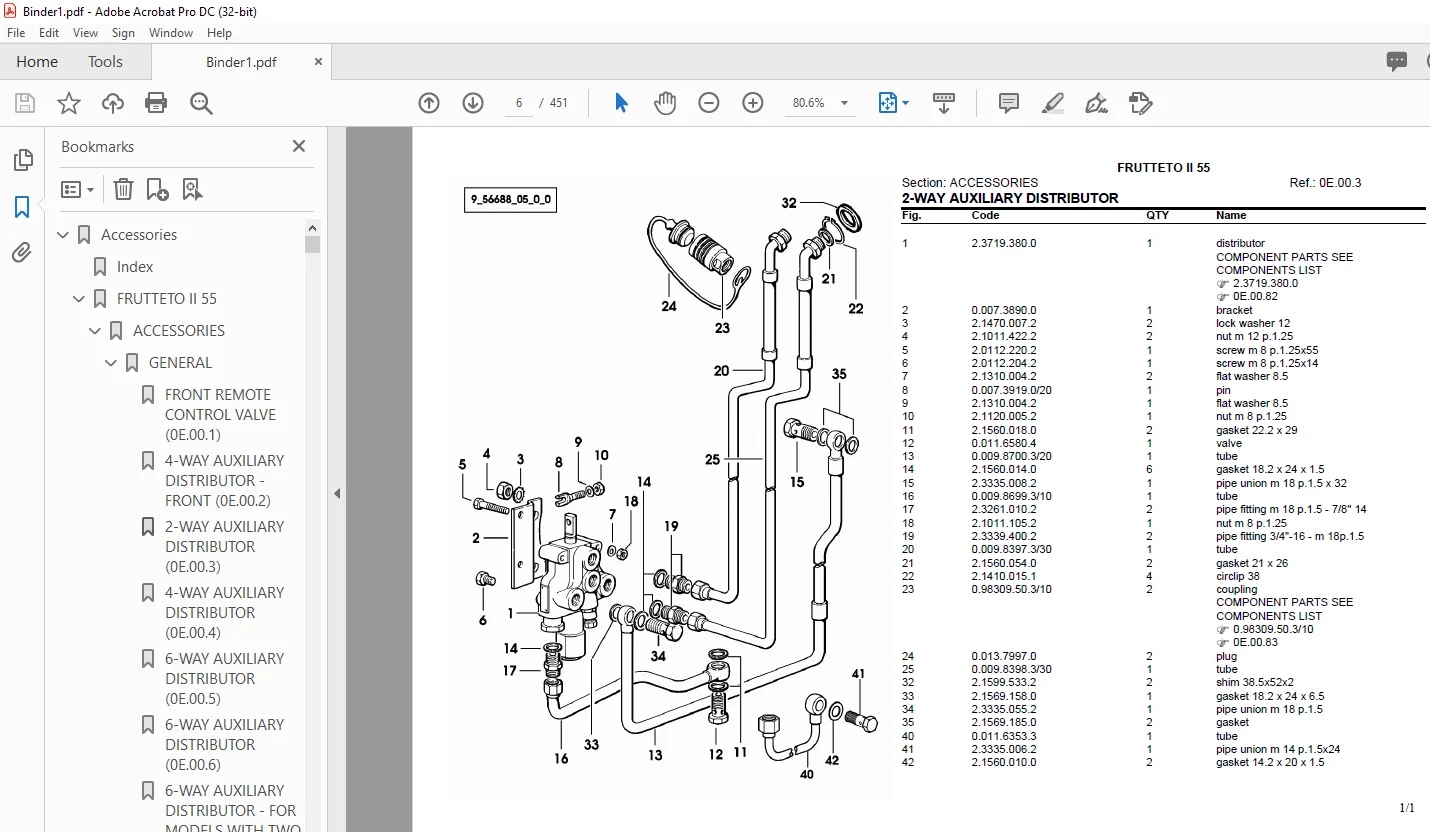Open Find text search tool

(x=201, y=103)
